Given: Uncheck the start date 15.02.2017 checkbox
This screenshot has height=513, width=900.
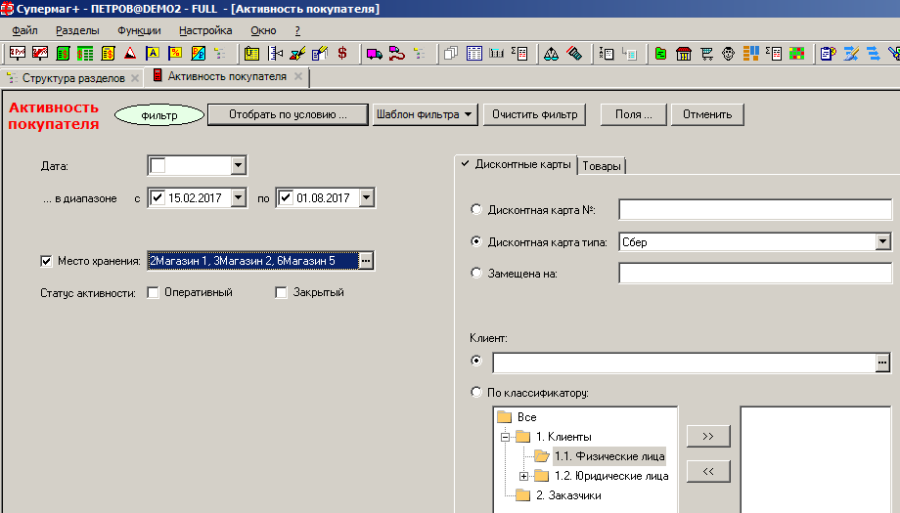Looking at the screenshot, I should click(157, 198).
